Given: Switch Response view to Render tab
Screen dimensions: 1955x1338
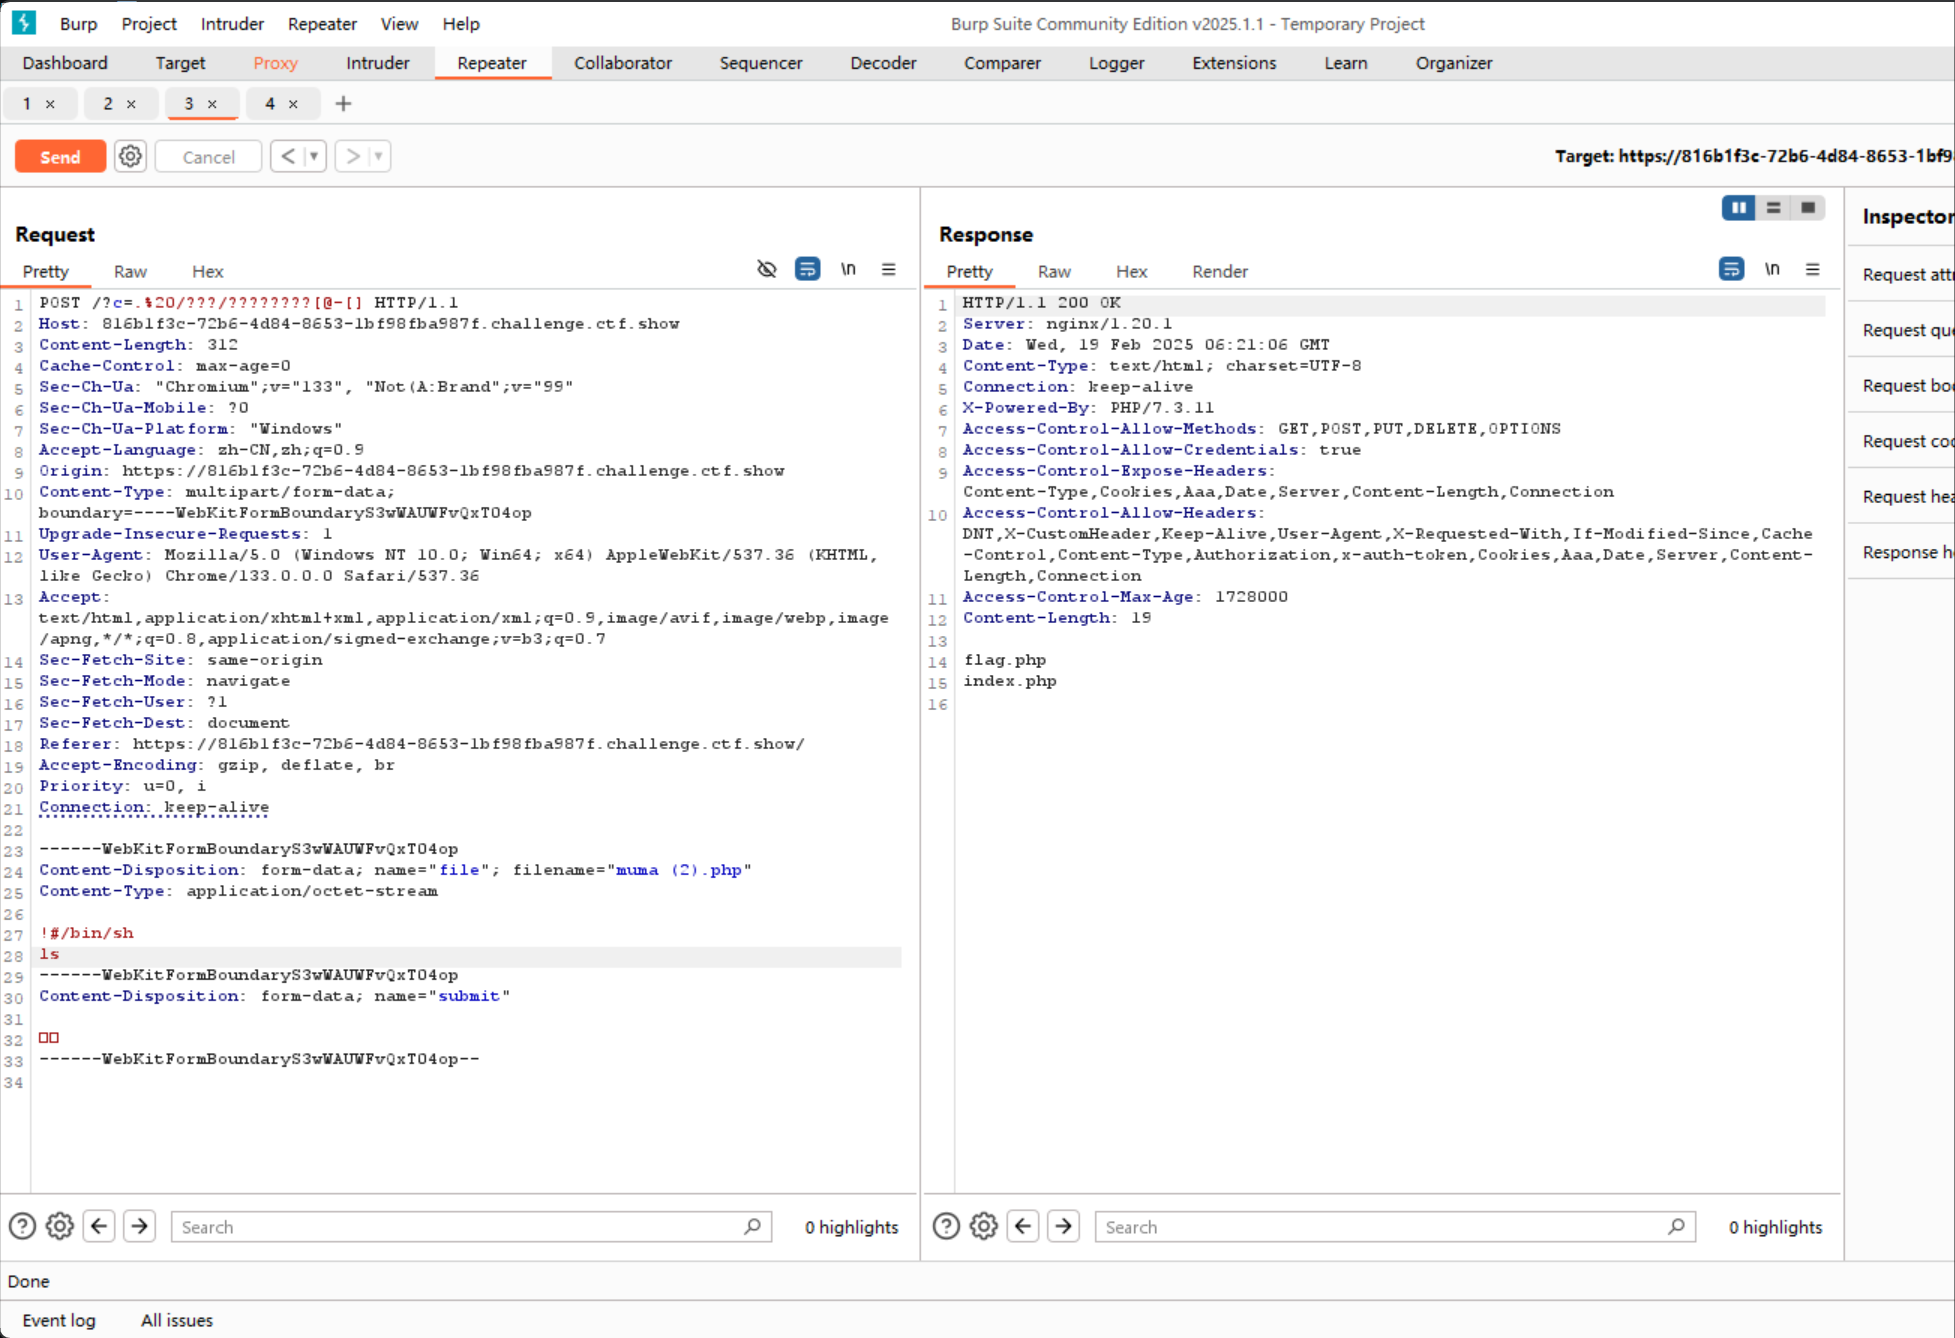Looking at the screenshot, I should point(1219,271).
